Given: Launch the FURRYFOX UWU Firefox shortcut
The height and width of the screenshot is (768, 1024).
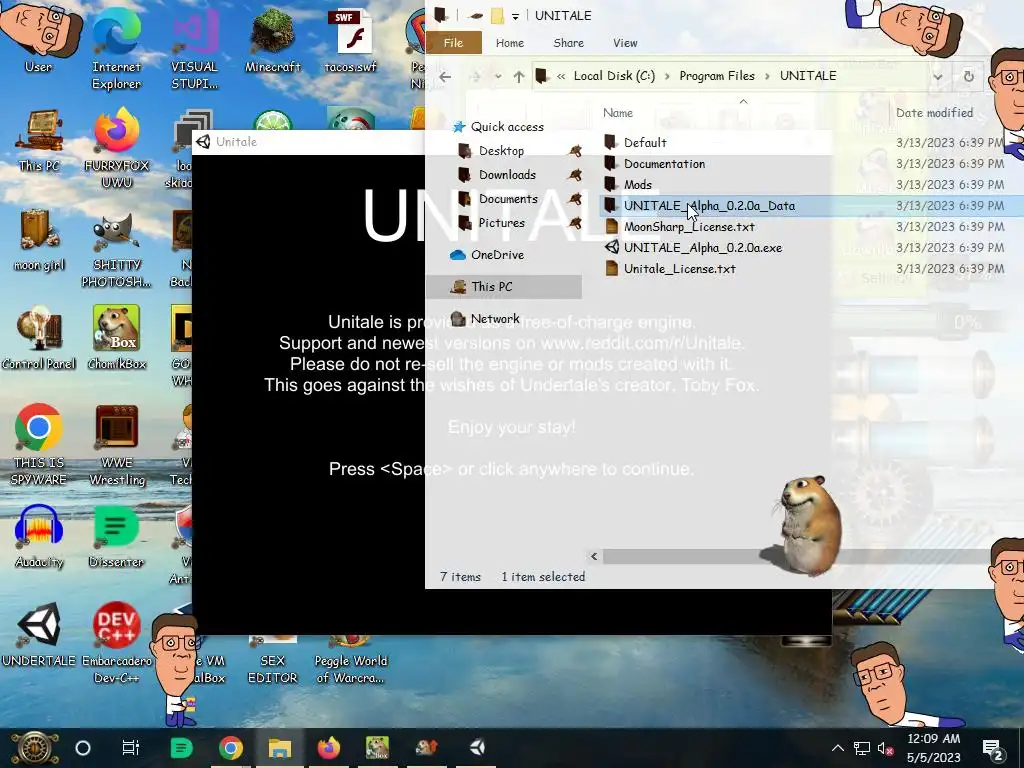Looking at the screenshot, I should click(x=116, y=149).
